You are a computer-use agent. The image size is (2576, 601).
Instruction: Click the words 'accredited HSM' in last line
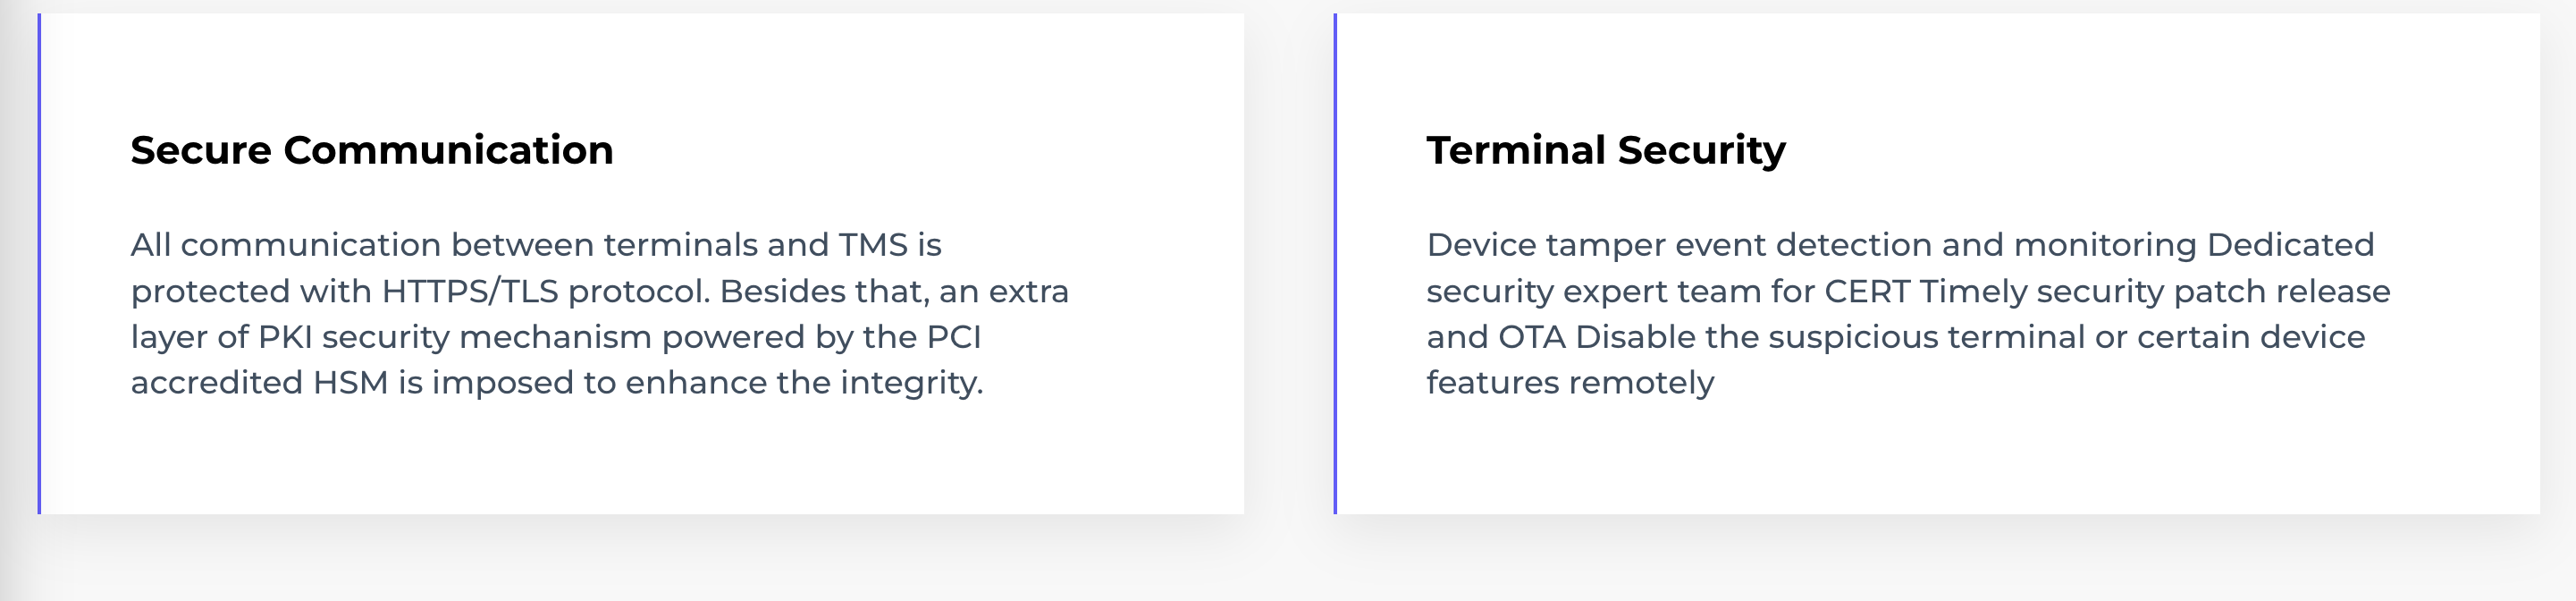[x=259, y=383]
